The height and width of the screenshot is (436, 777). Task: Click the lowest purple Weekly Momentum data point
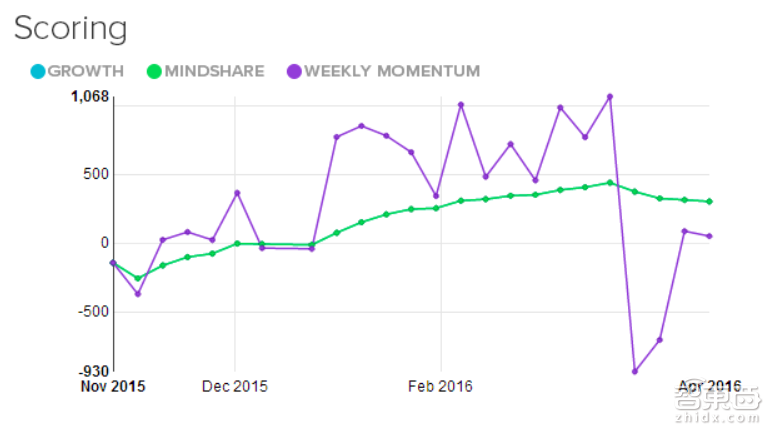(x=635, y=371)
